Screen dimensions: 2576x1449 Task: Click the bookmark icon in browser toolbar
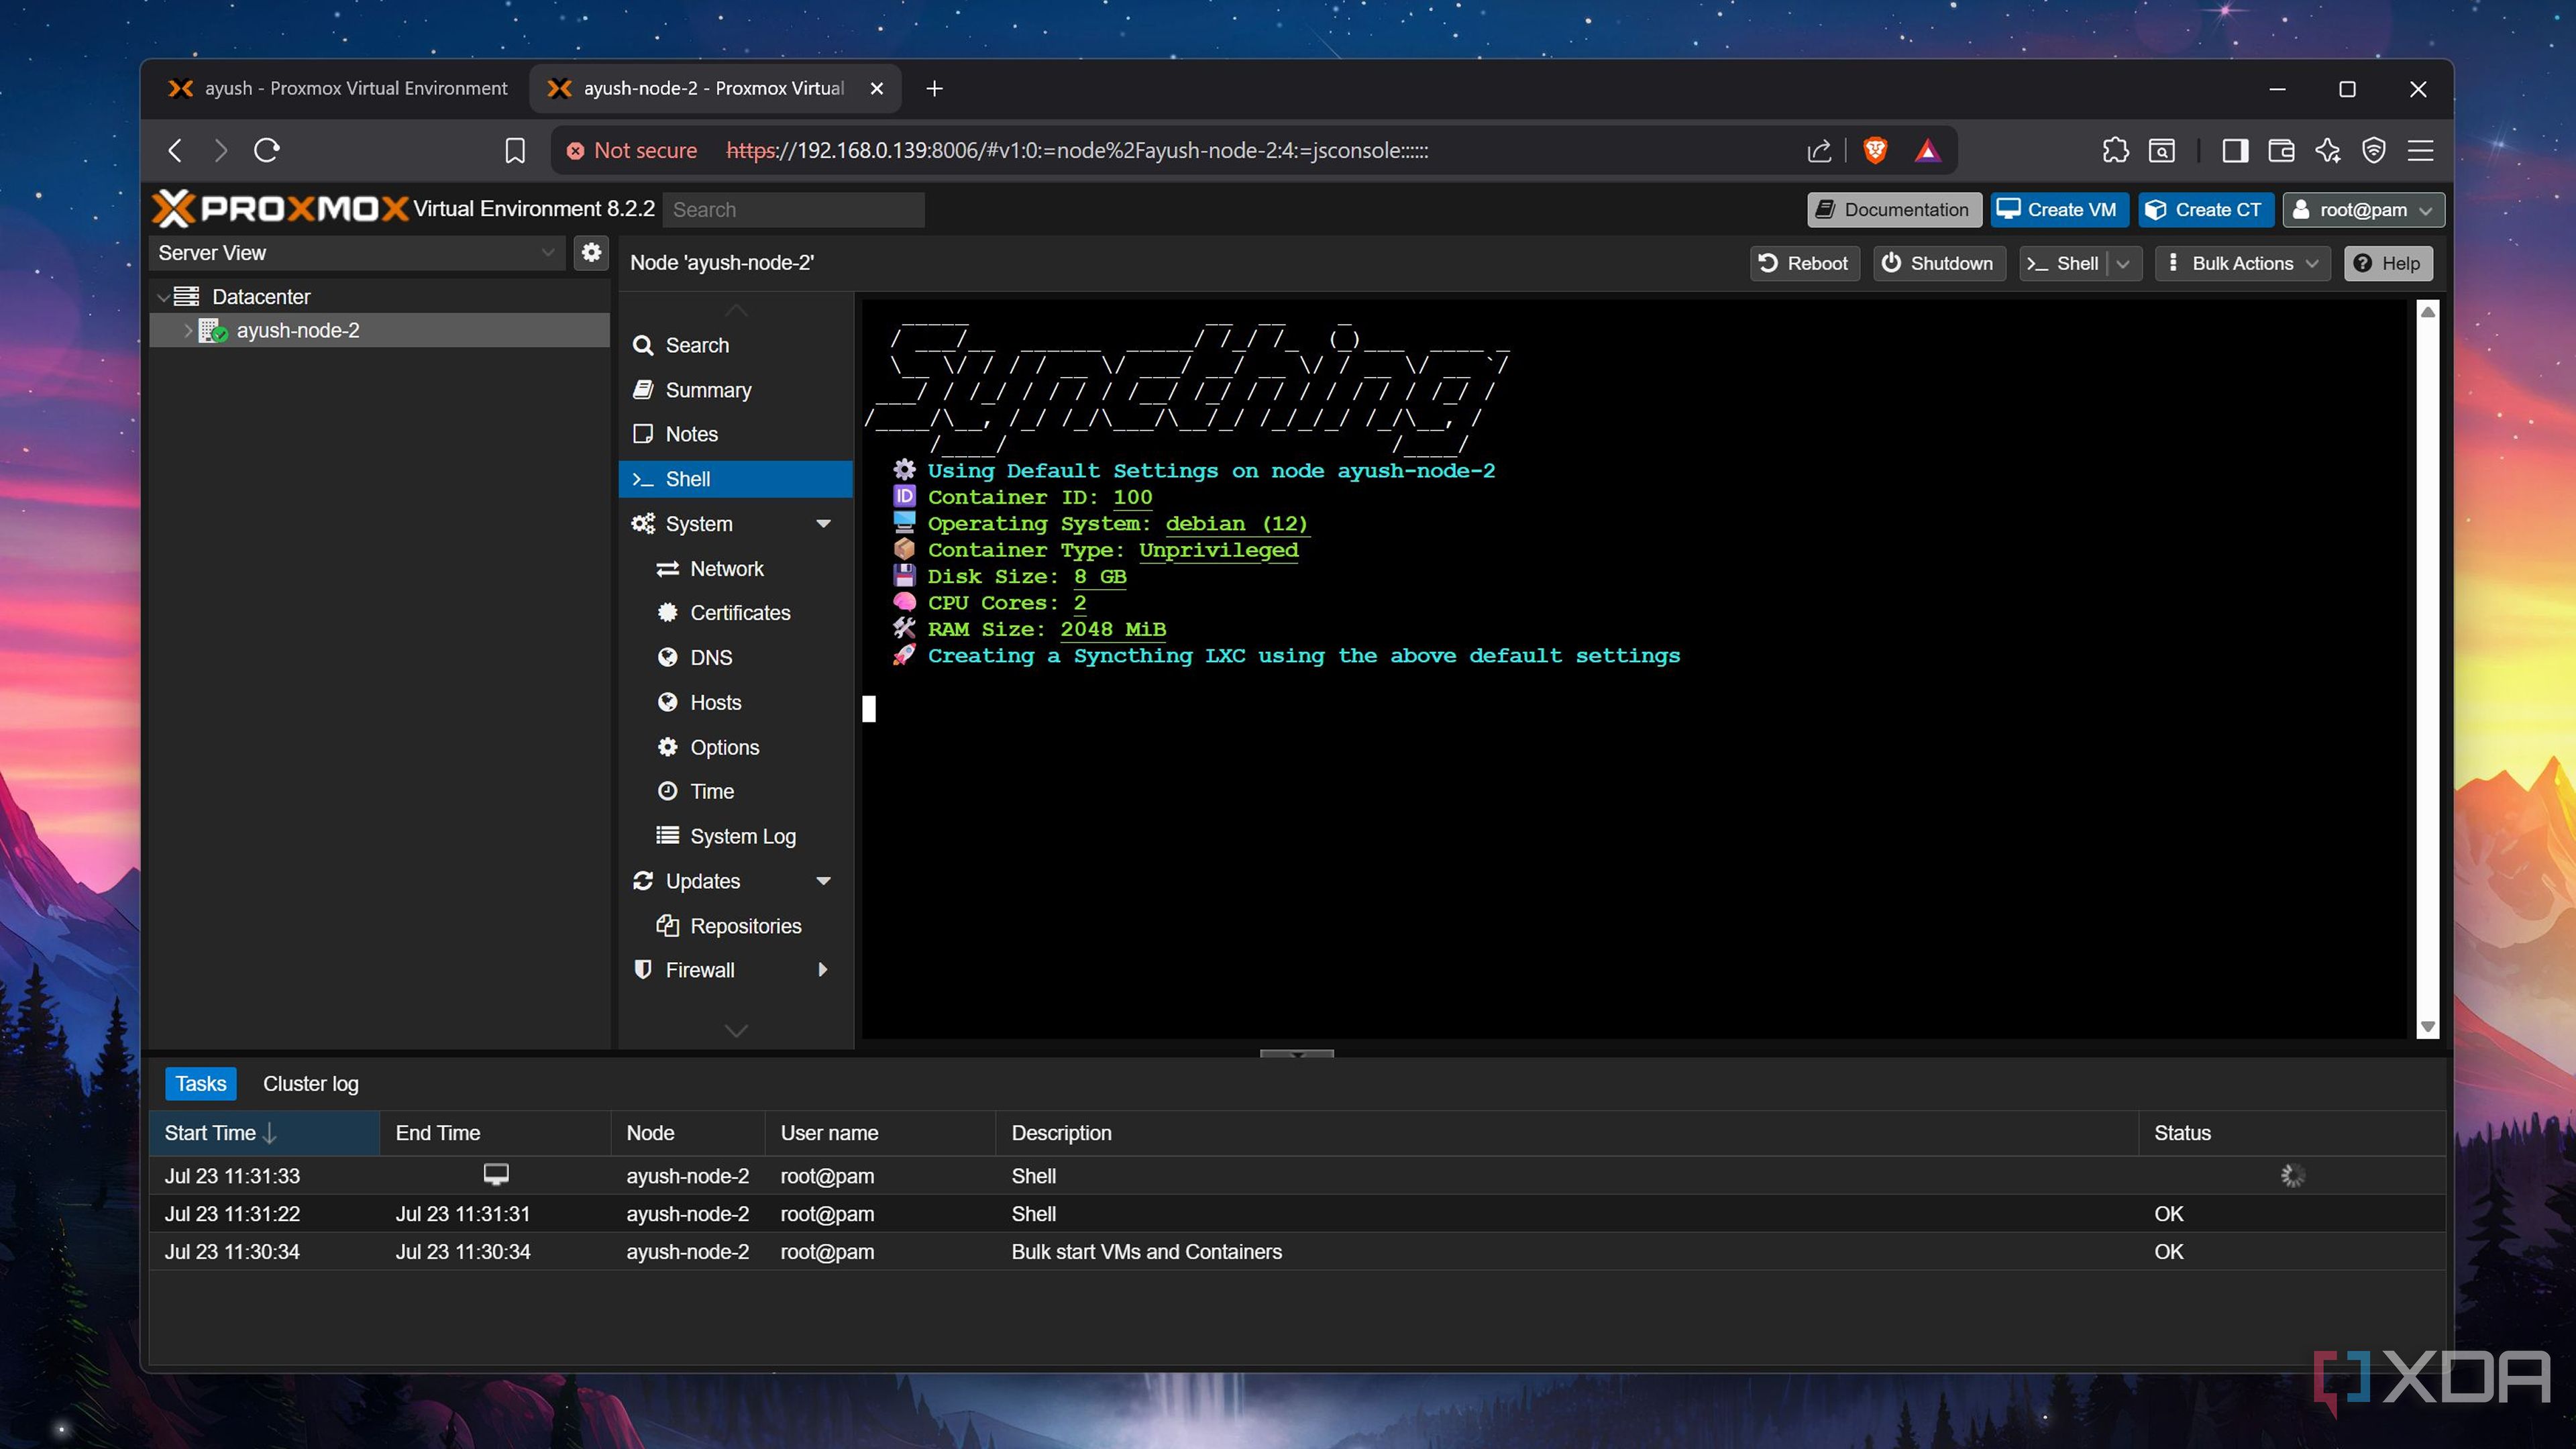tap(515, 150)
